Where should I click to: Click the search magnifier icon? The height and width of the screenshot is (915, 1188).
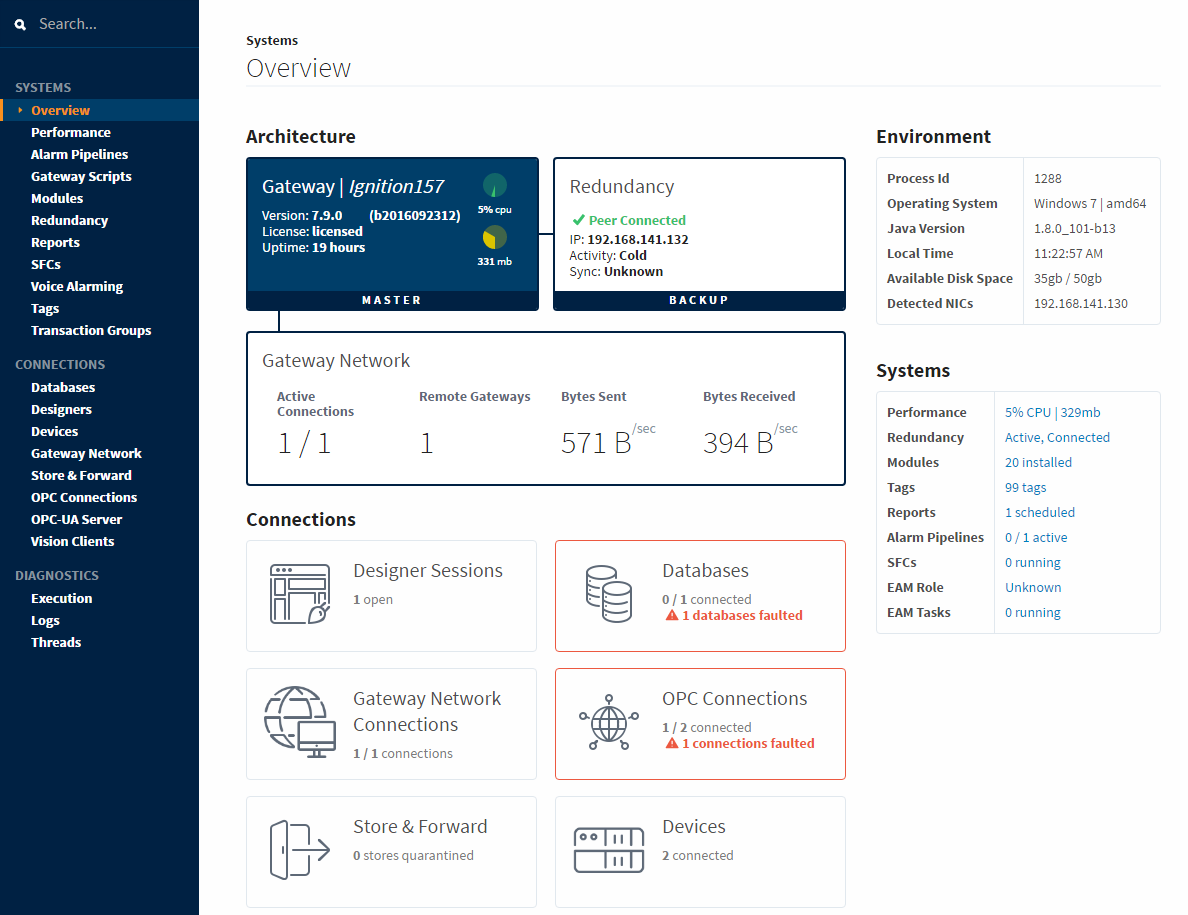click(21, 25)
